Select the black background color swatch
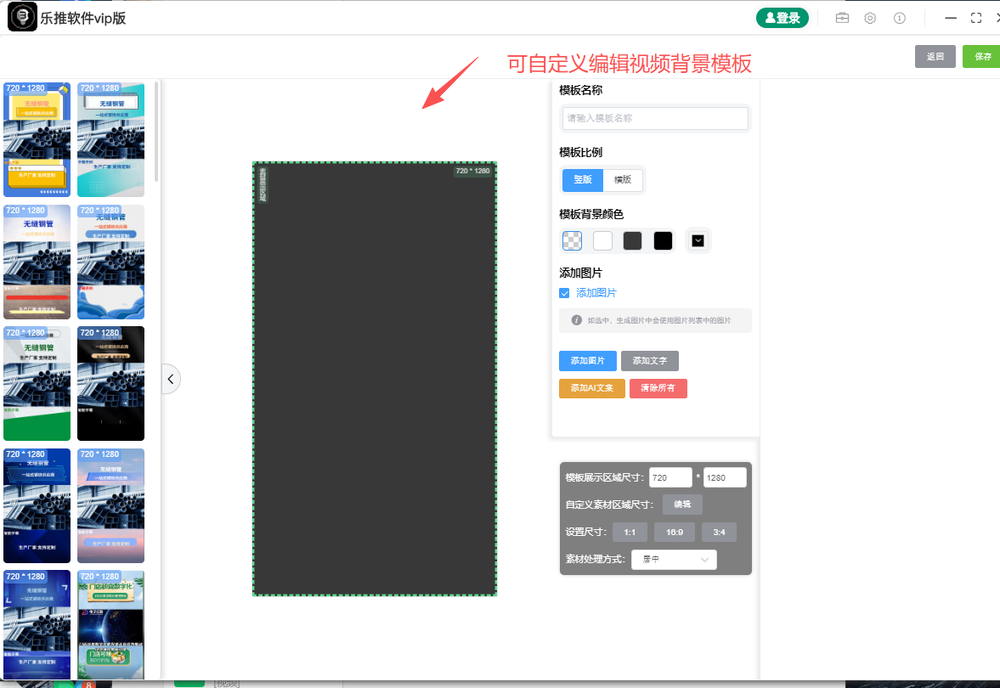1000x688 pixels. (662, 240)
